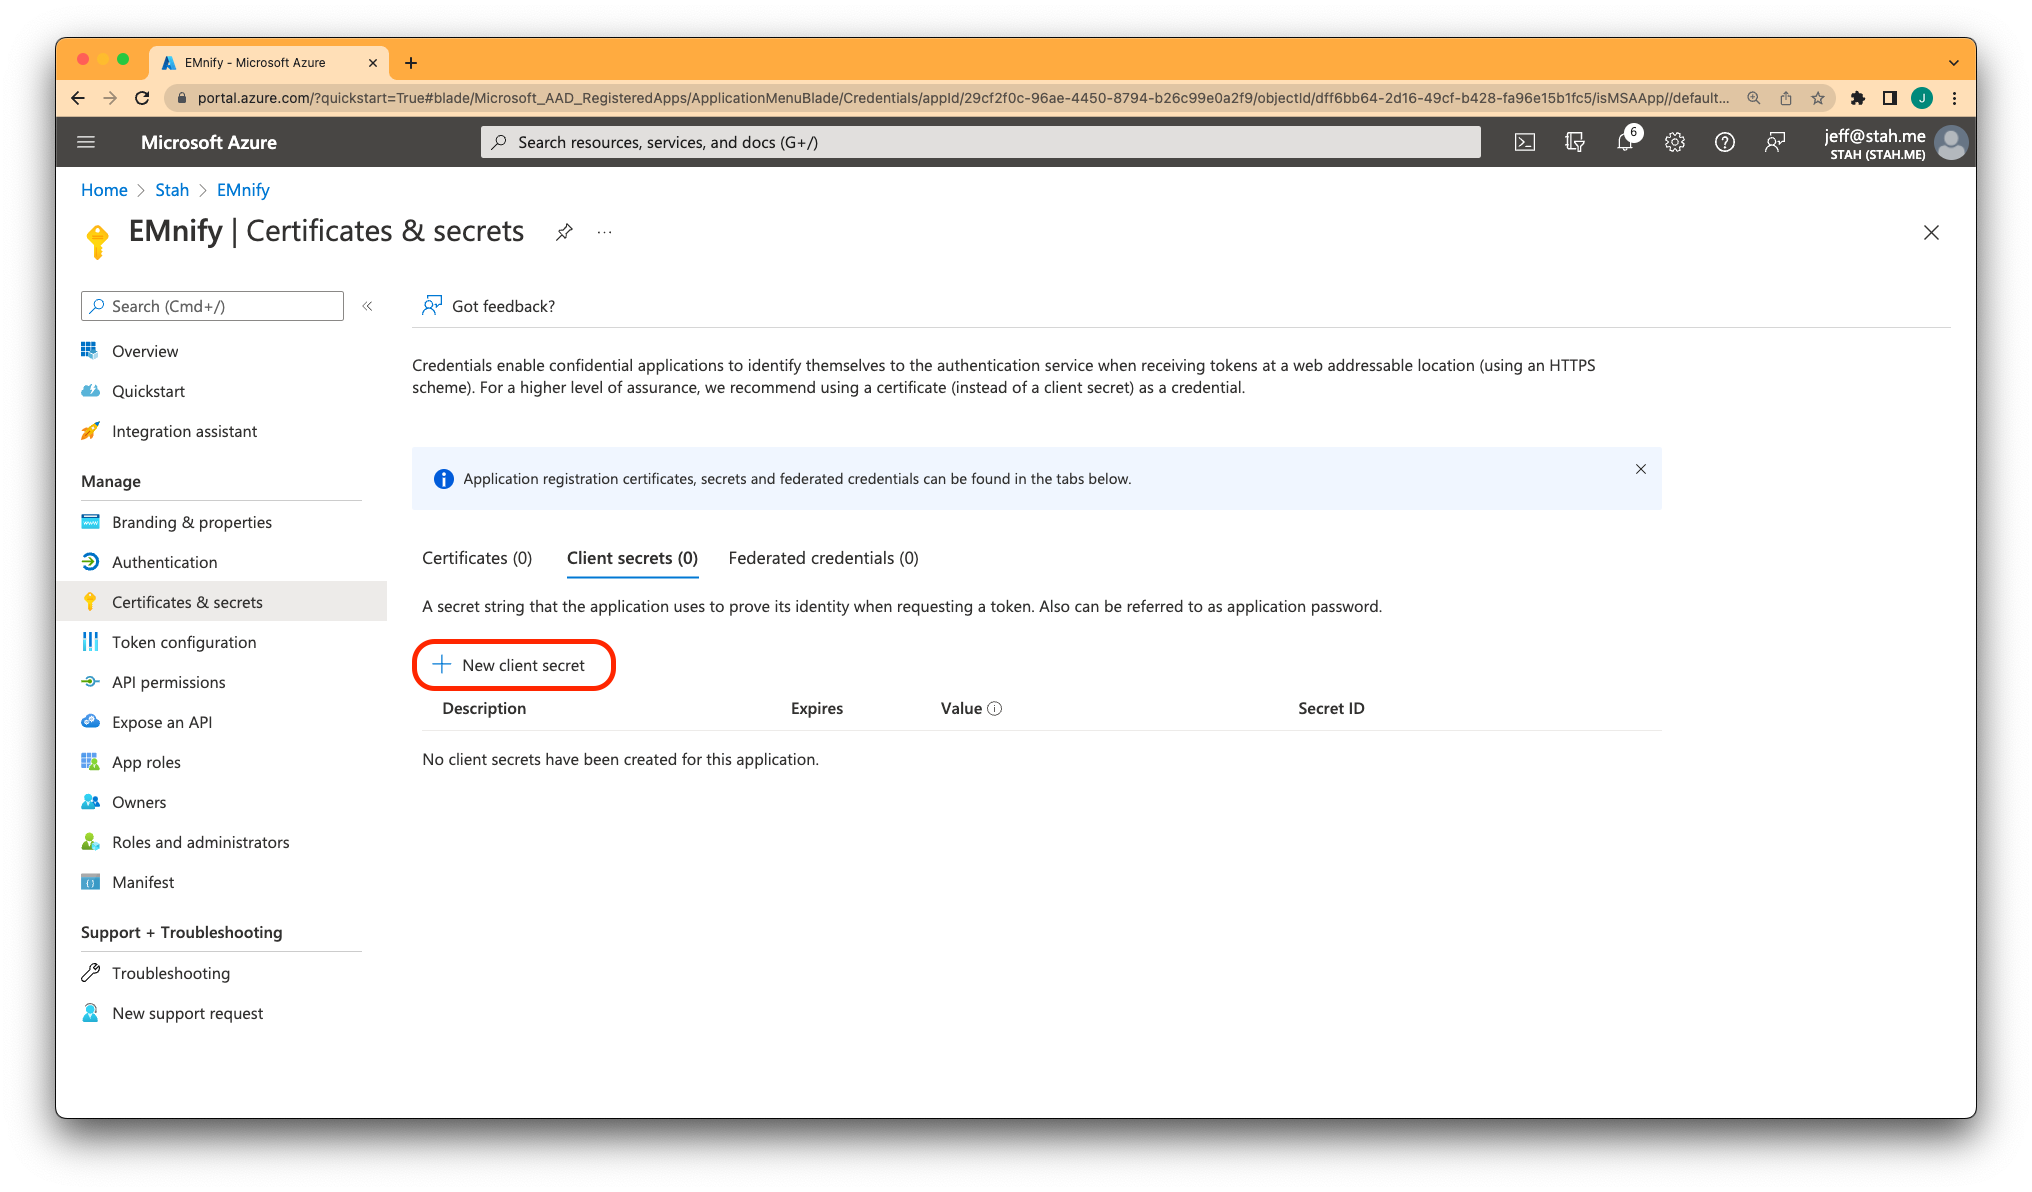Open API permissions in sidebar
Image resolution: width=2032 pixels, height=1192 pixels.
[168, 682]
